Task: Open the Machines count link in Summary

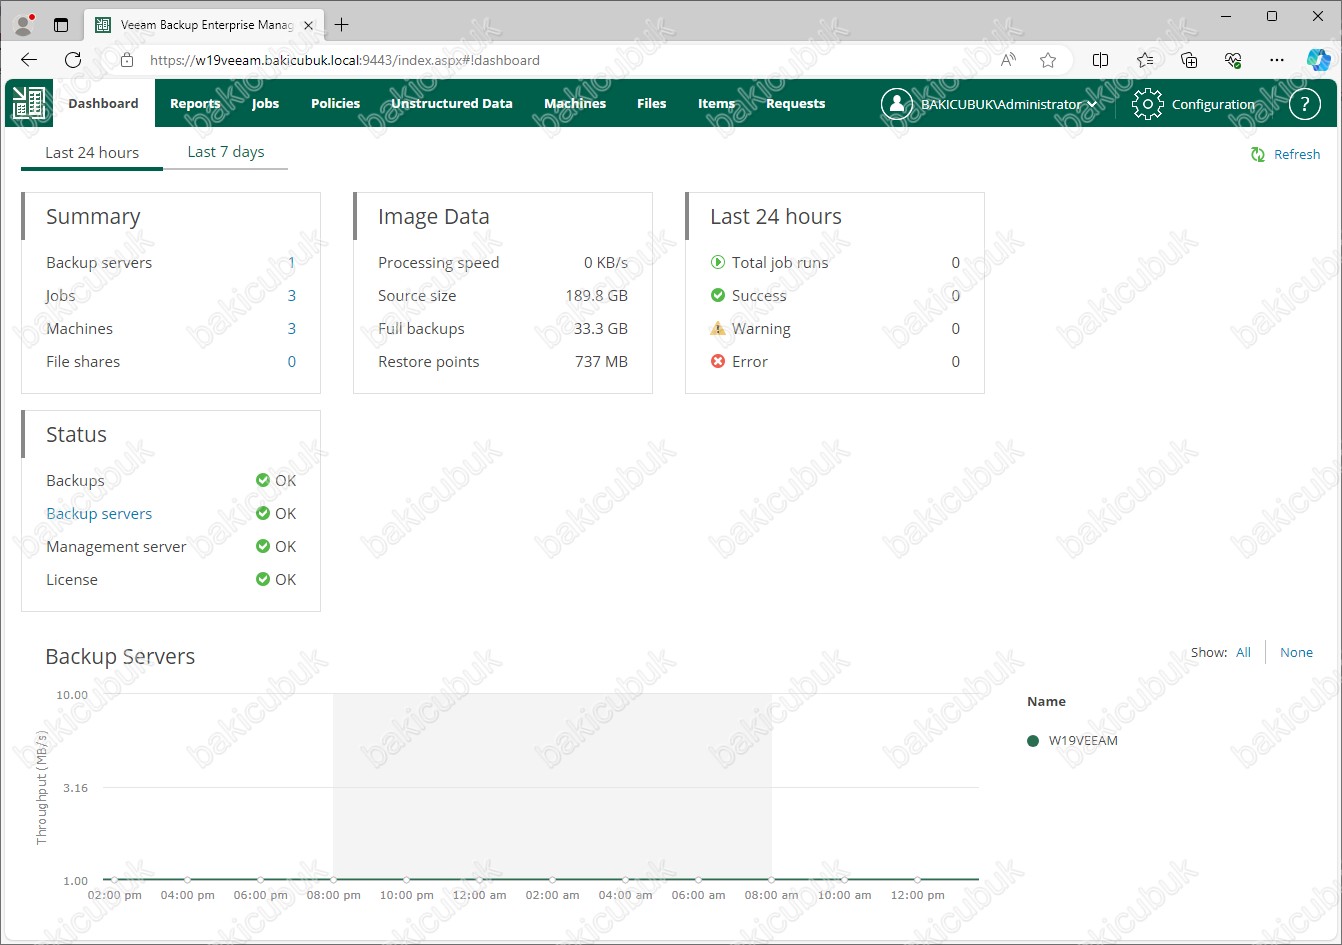Action: coord(291,328)
